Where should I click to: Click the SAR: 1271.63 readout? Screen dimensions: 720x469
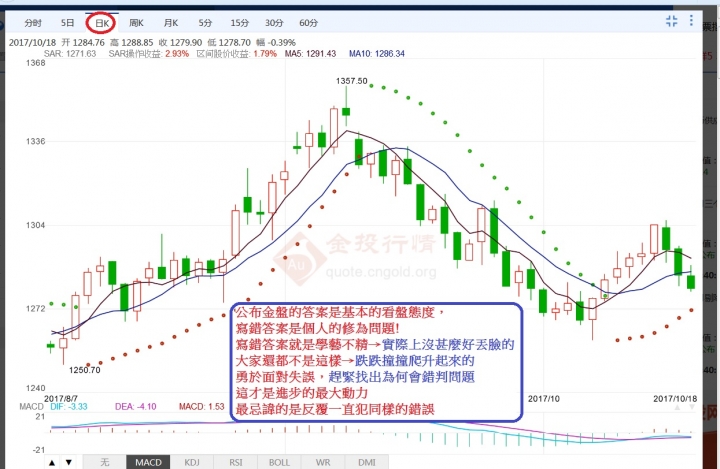pyautogui.click(x=70, y=54)
